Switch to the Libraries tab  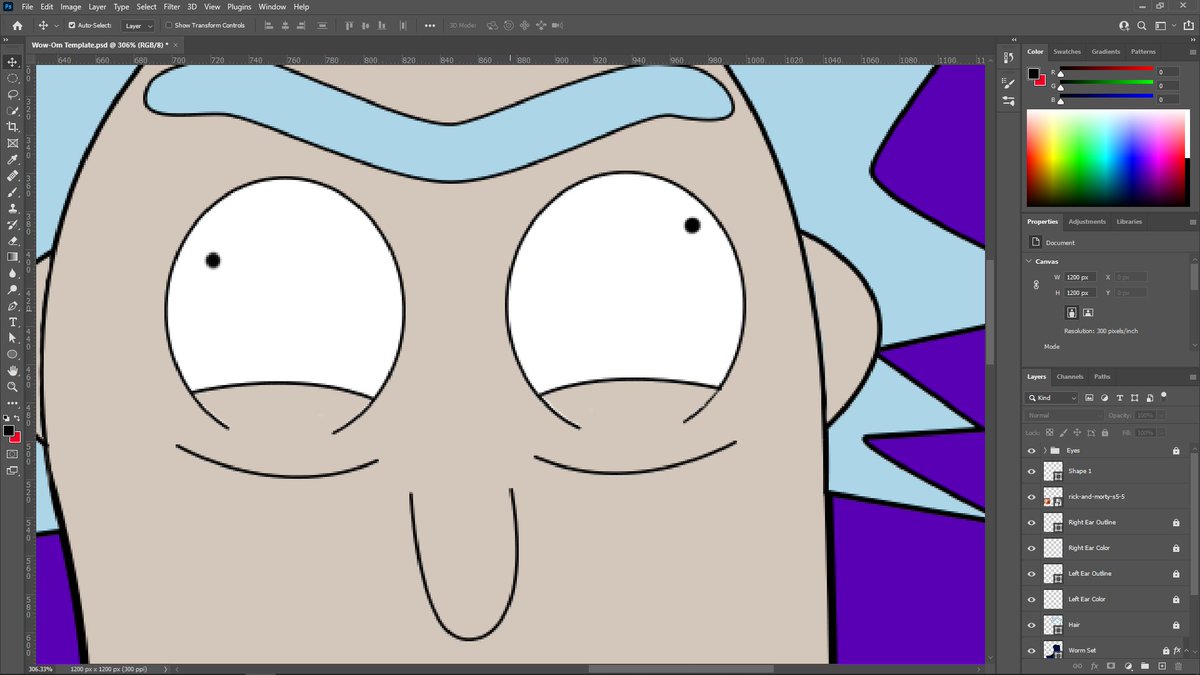point(1129,221)
